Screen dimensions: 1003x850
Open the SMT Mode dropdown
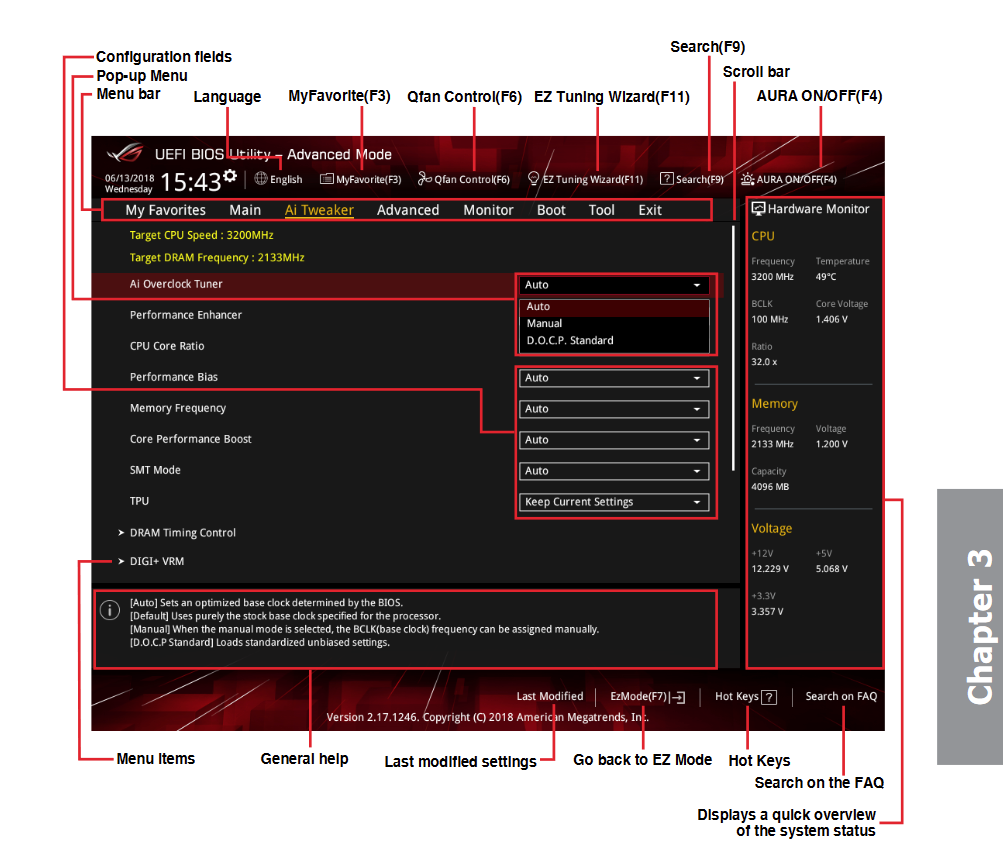click(x=614, y=471)
